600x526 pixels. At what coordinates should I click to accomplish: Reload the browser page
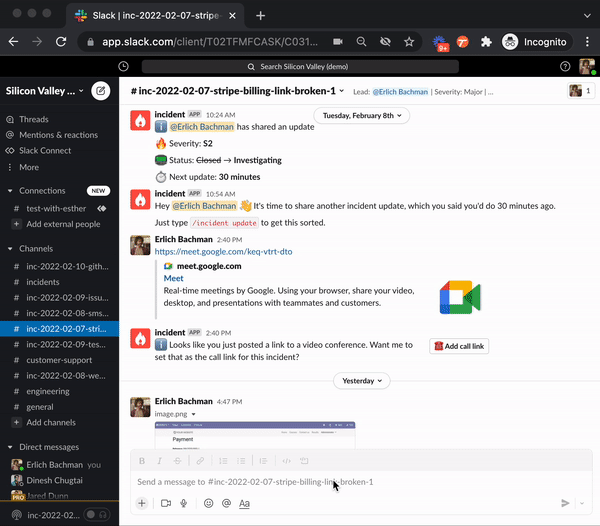click(61, 42)
